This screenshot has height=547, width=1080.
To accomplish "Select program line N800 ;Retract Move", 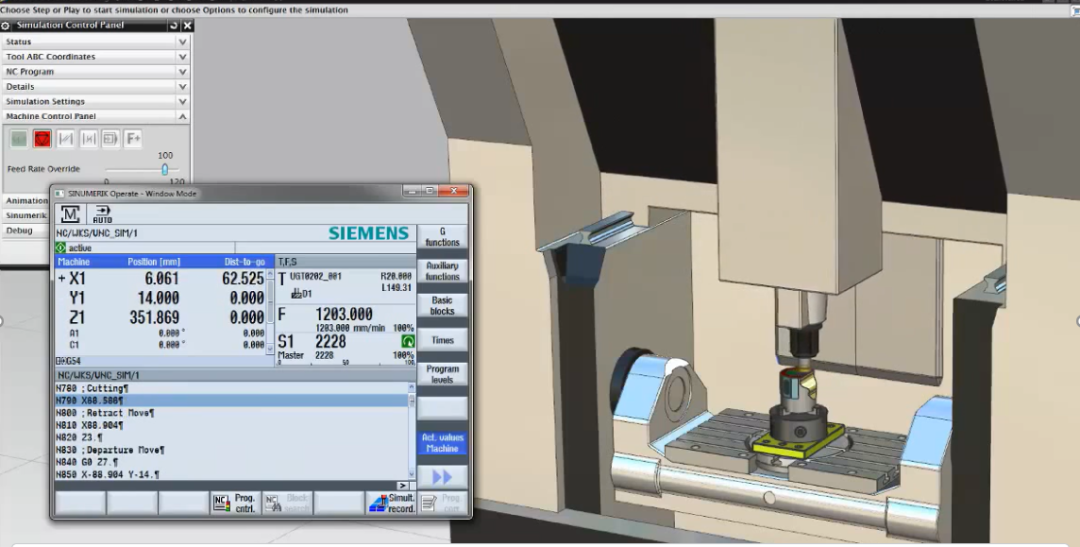I will point(231,413).
